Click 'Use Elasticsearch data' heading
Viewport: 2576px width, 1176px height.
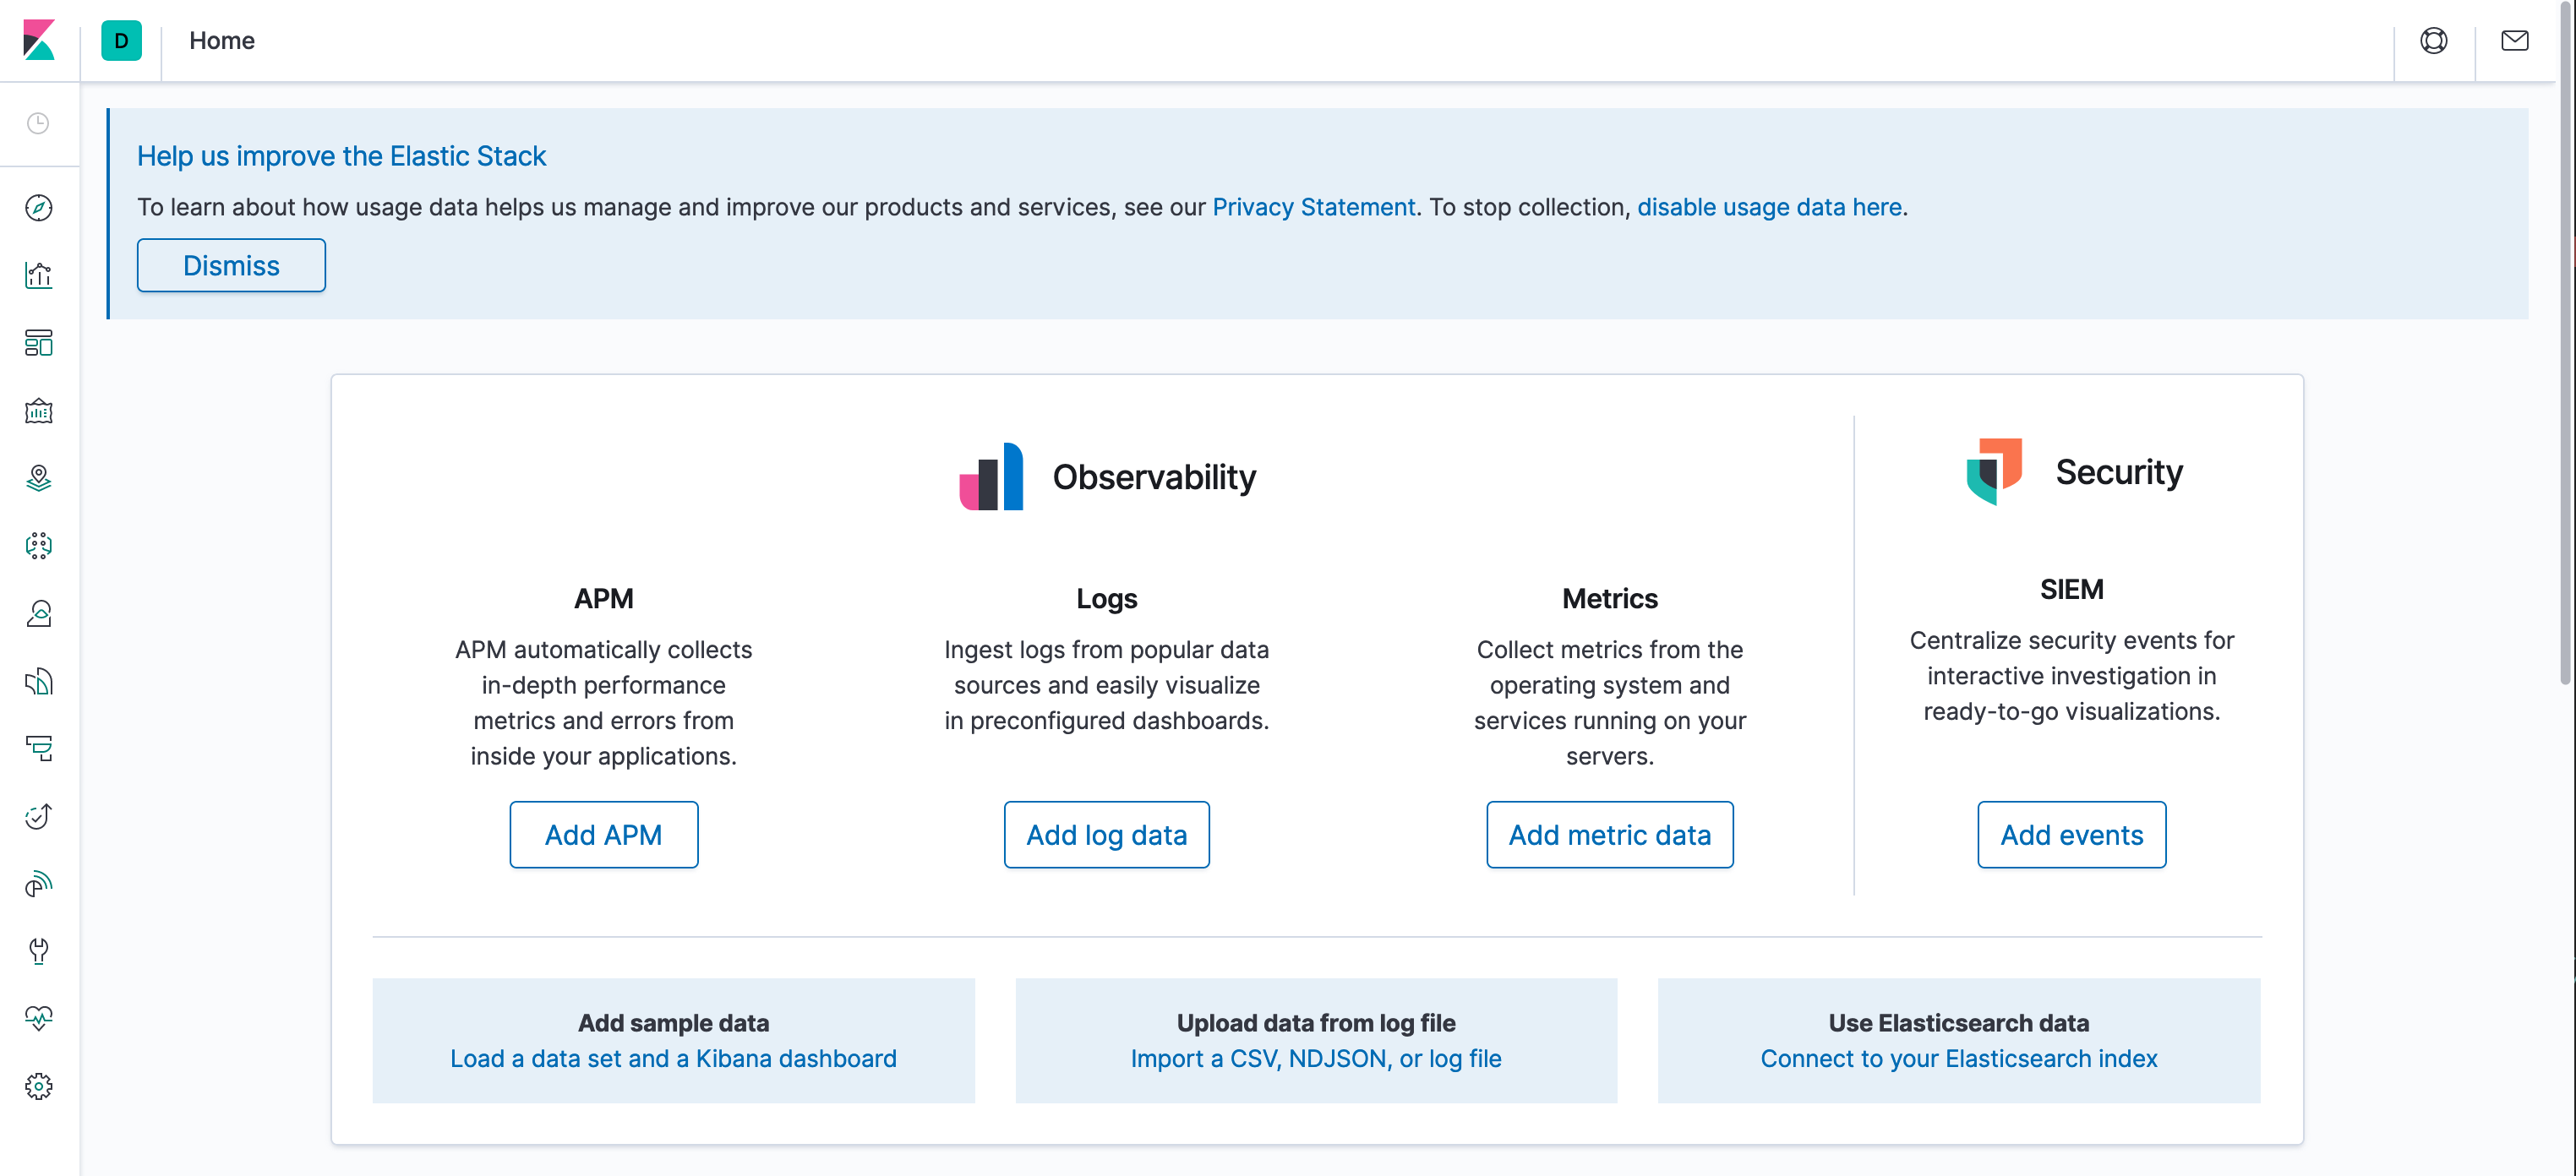(1958, 1022)
